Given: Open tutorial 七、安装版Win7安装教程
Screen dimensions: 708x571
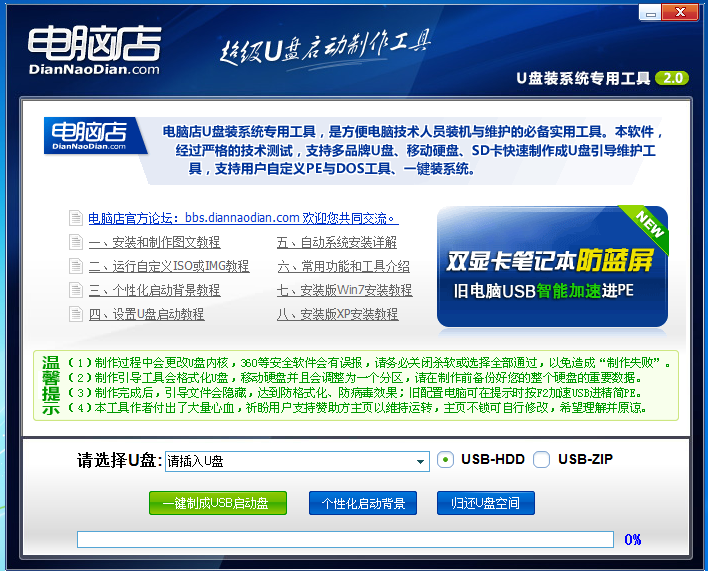Looking at the screenshot, I should pos(345,290).
